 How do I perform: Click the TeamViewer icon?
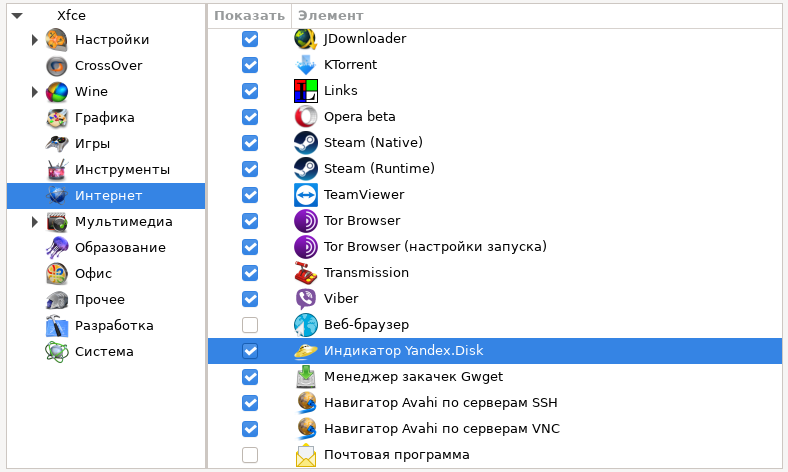(x=305, y=195)
